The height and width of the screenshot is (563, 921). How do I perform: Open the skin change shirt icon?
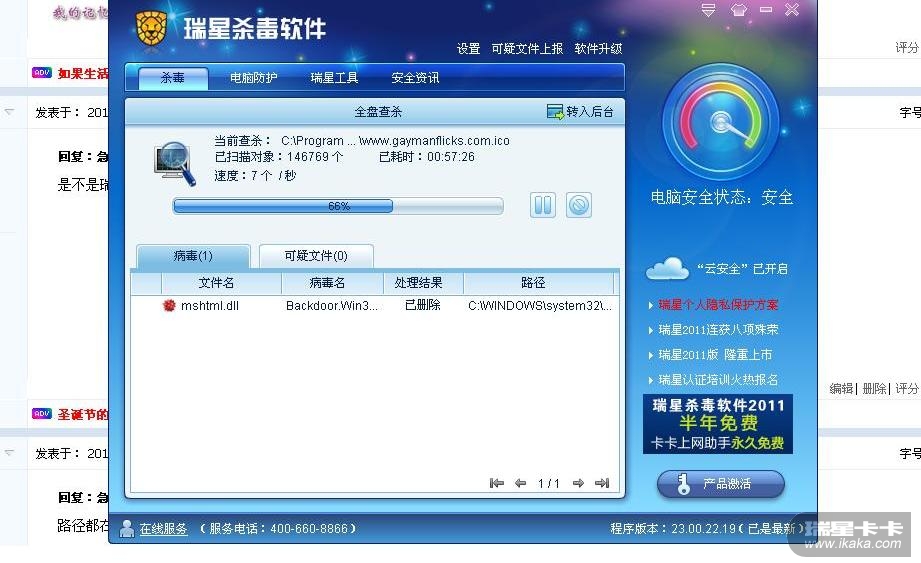(x=738, y=10)
